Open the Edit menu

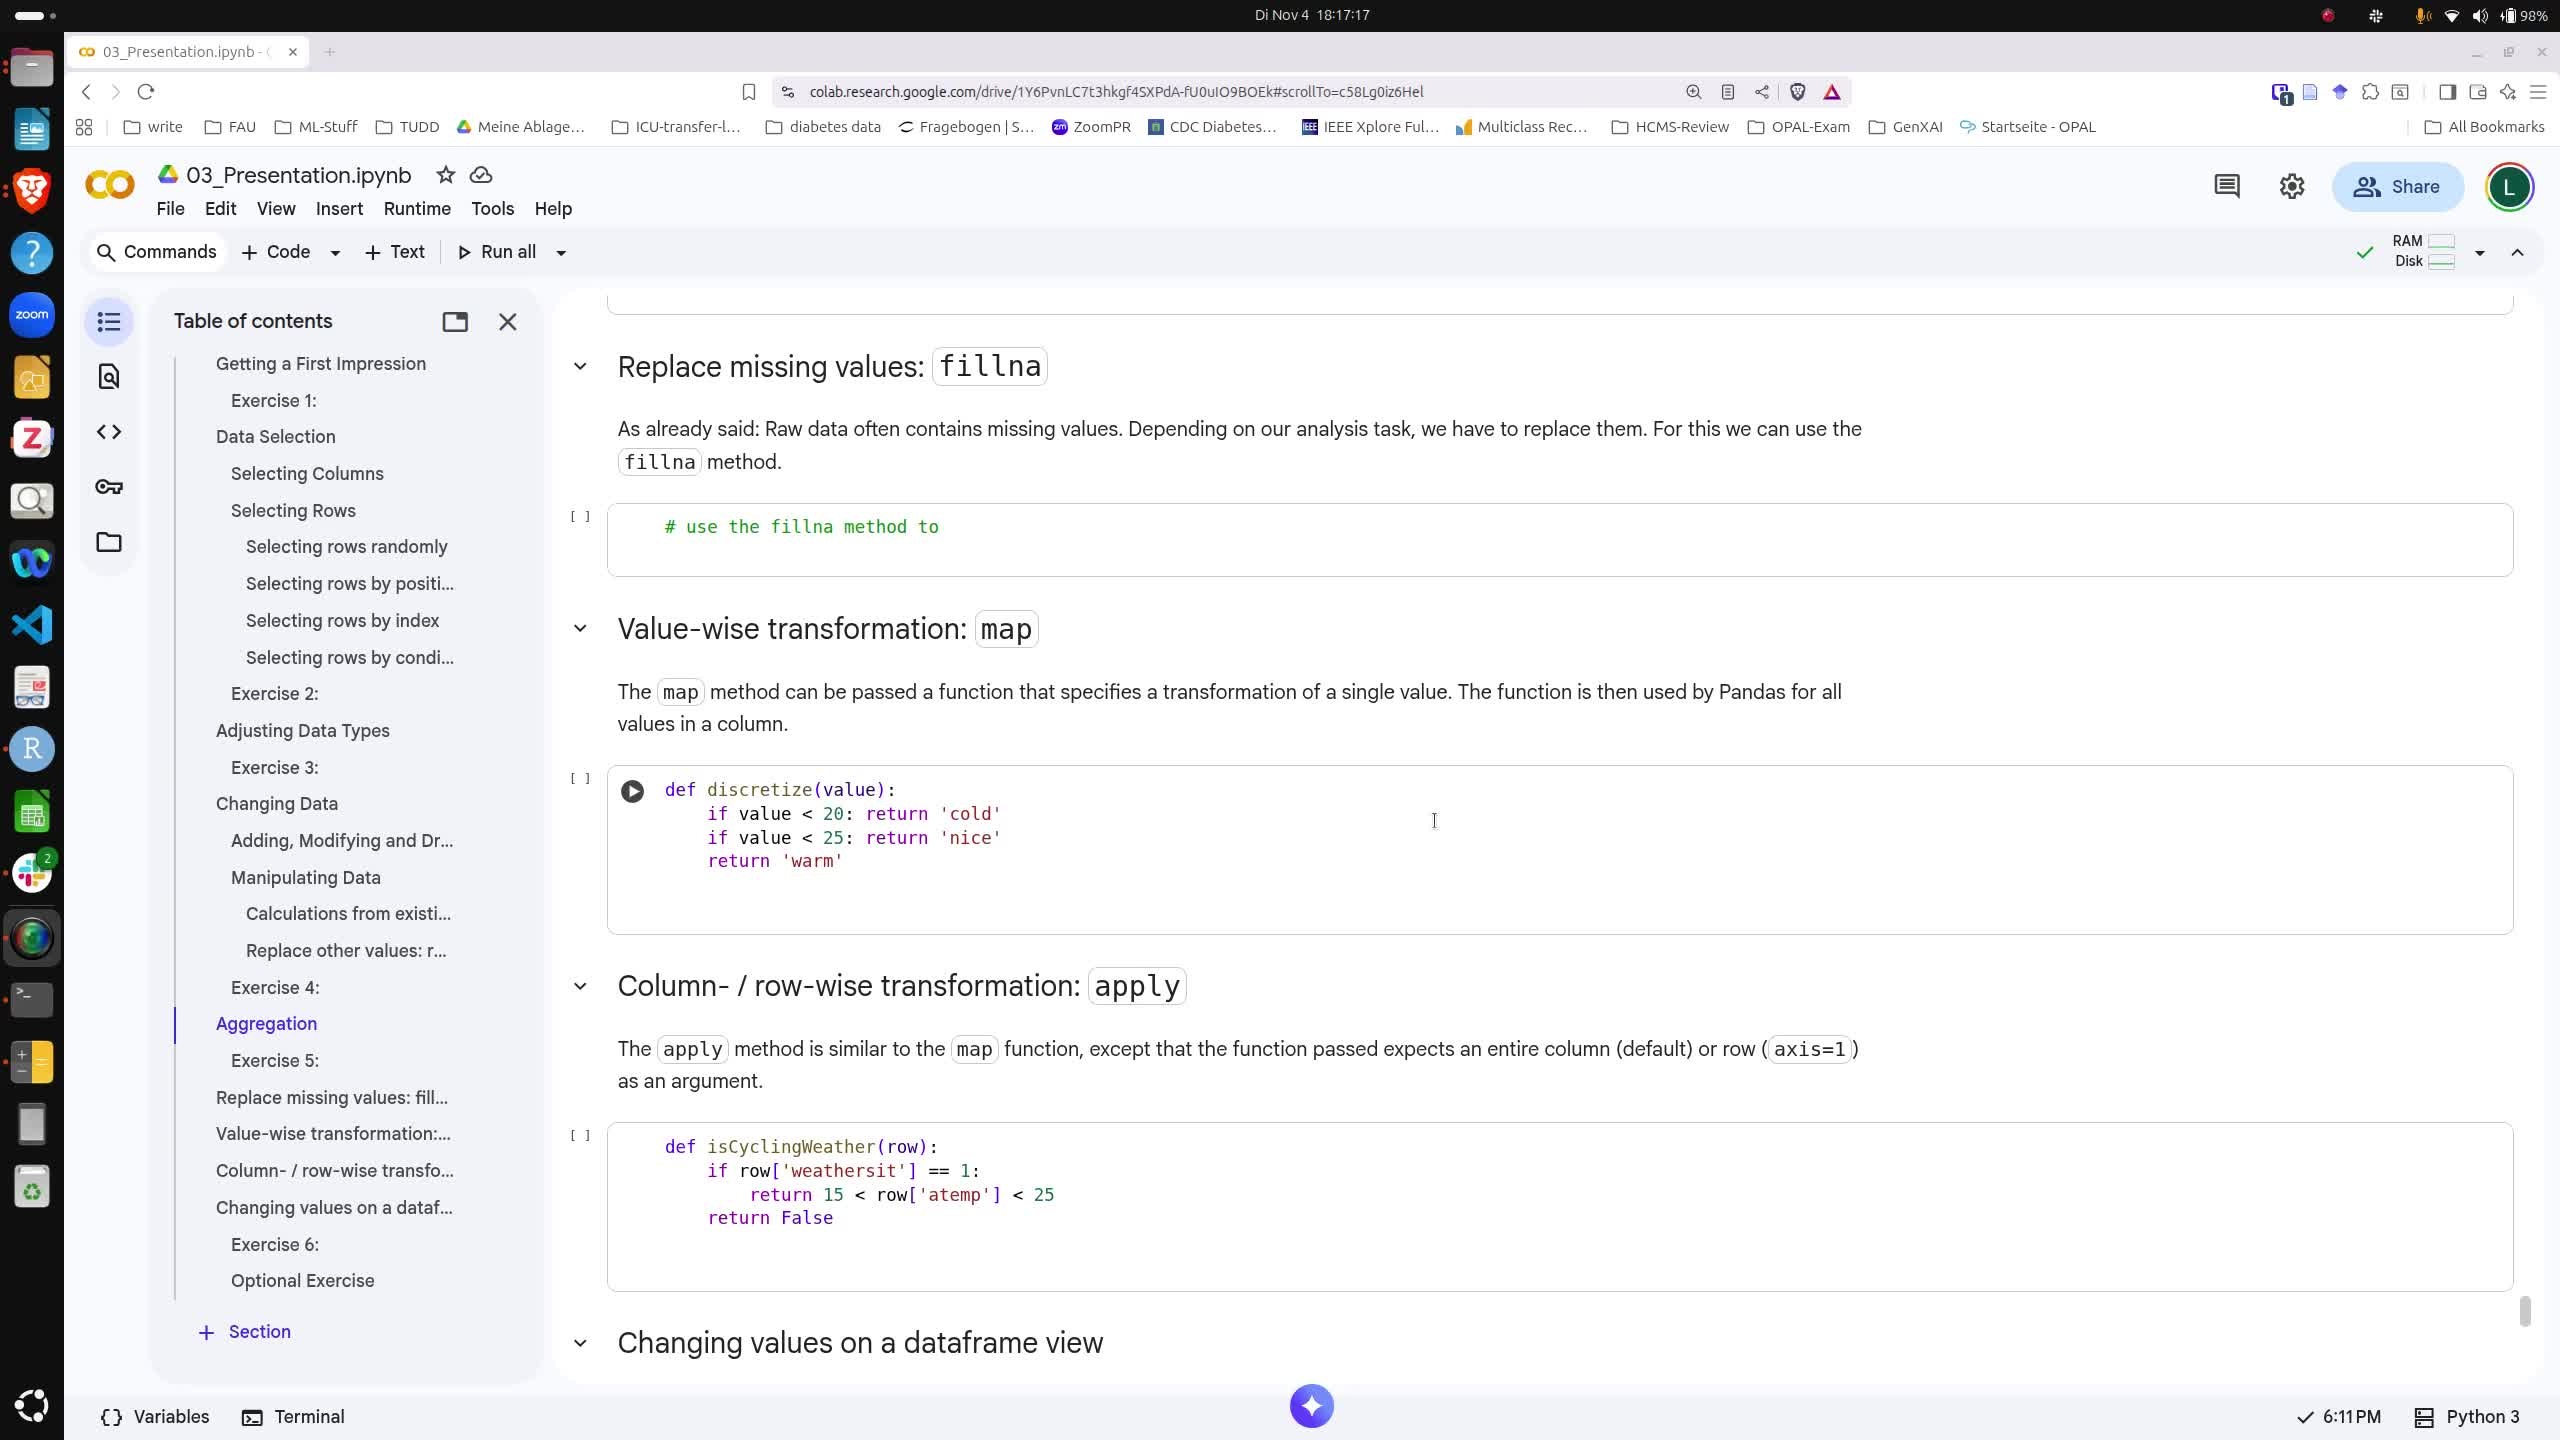pyautogui.click(x=220, y=209)
